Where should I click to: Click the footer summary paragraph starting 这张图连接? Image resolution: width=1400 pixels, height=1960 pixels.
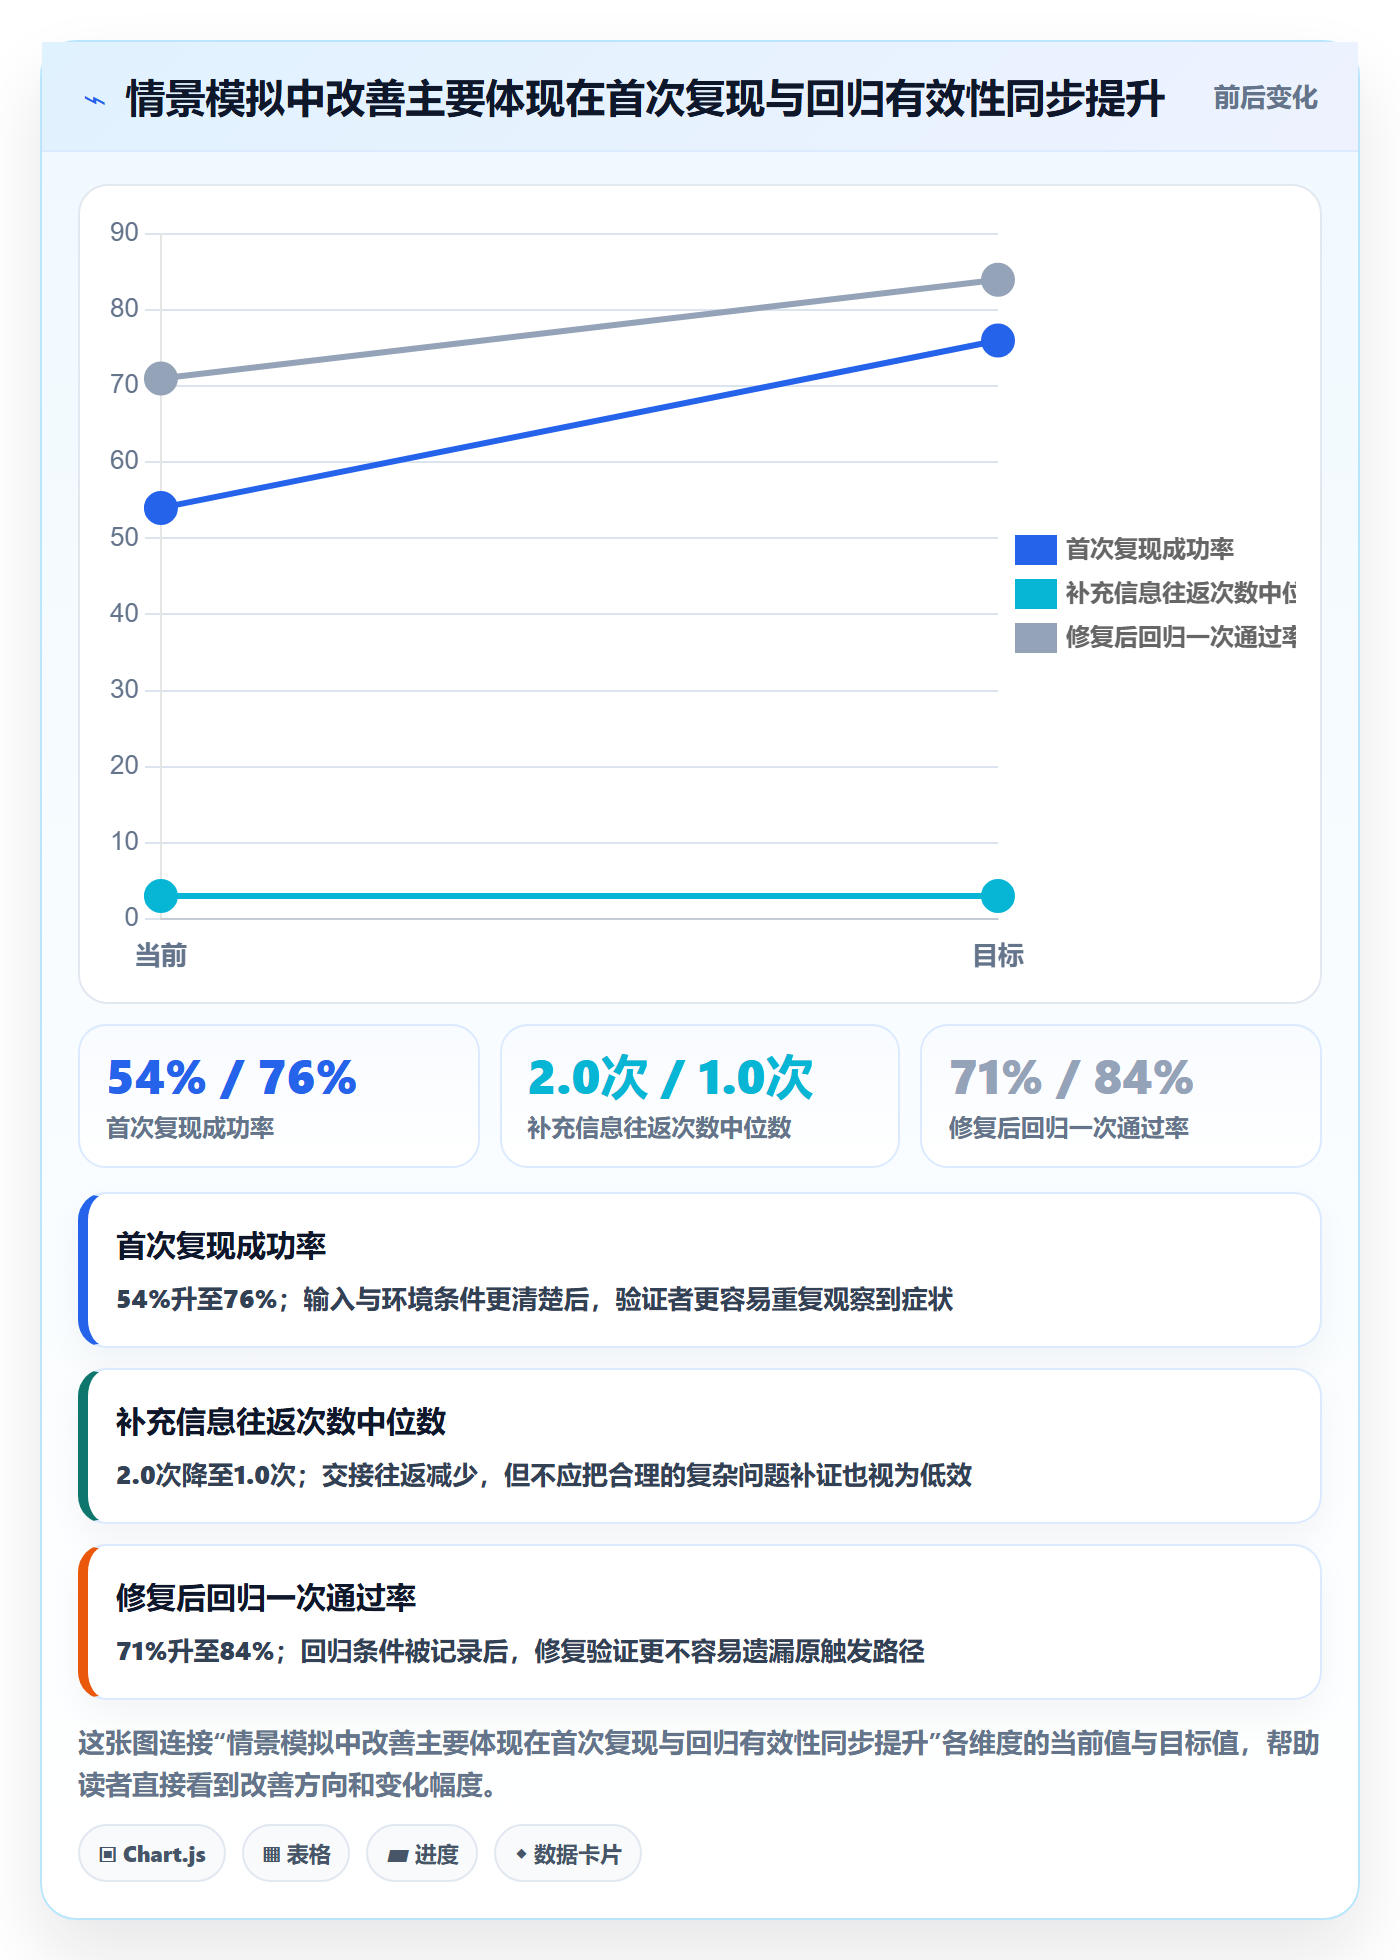[x=699, y=1764]
